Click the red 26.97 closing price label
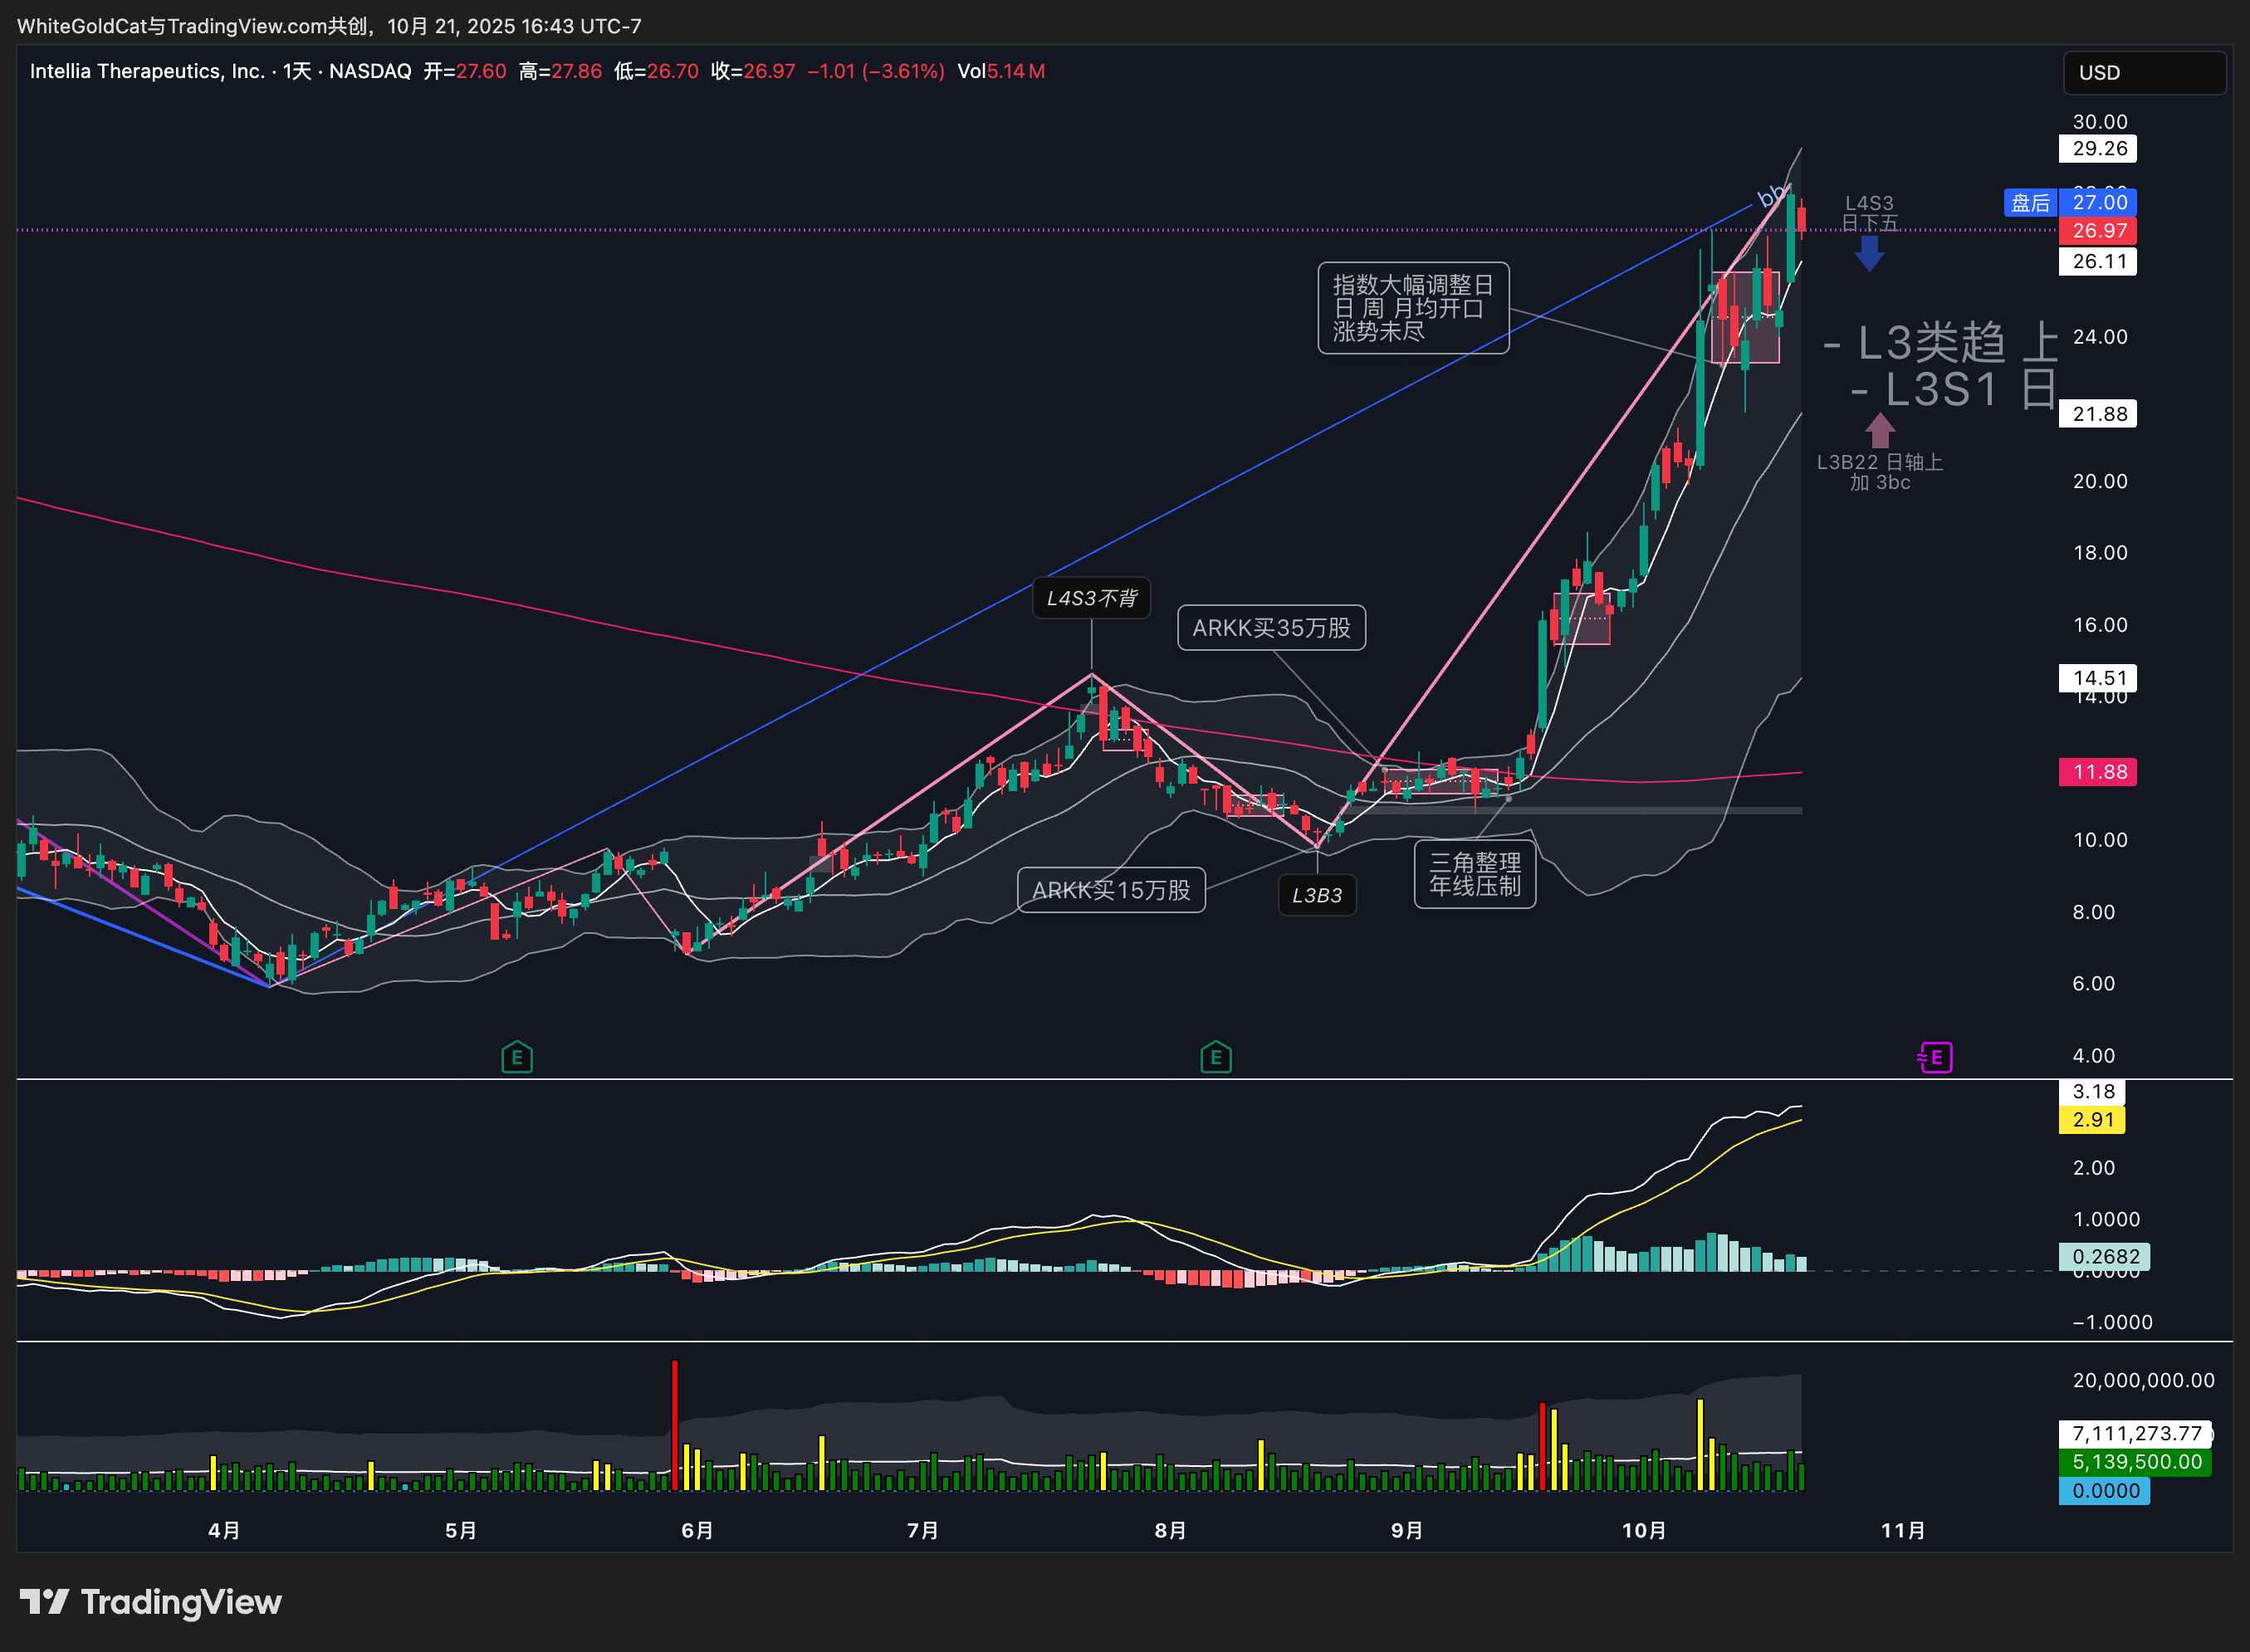Screen dimensions: 2250x1652 [x=2098, y=231]
